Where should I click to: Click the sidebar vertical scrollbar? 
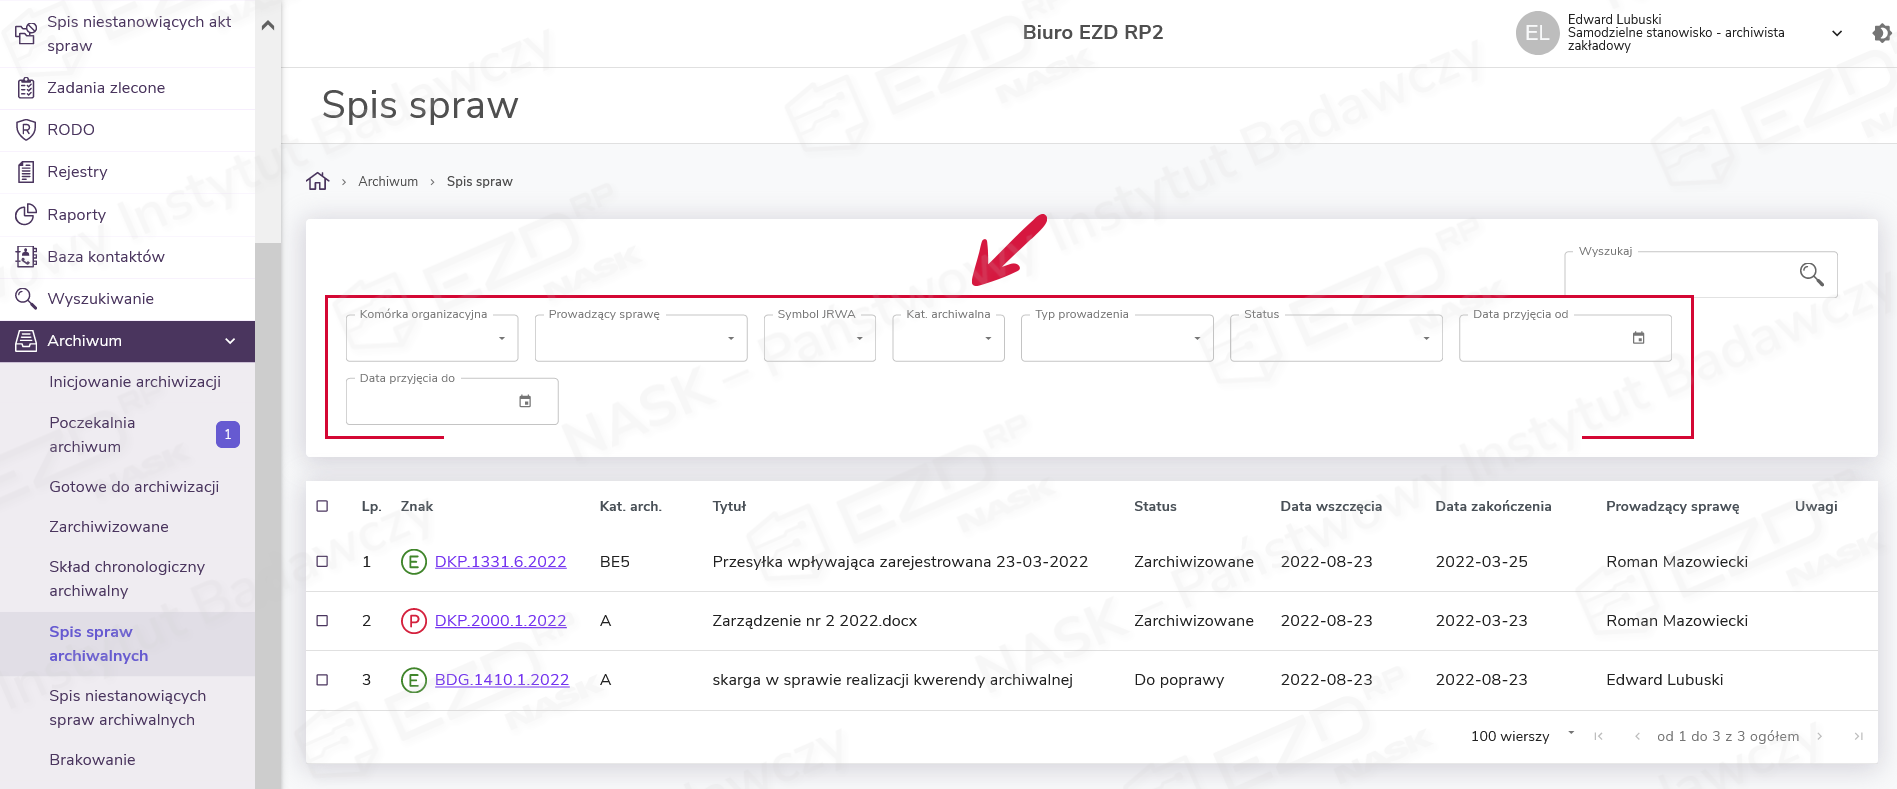click(267, 500)
